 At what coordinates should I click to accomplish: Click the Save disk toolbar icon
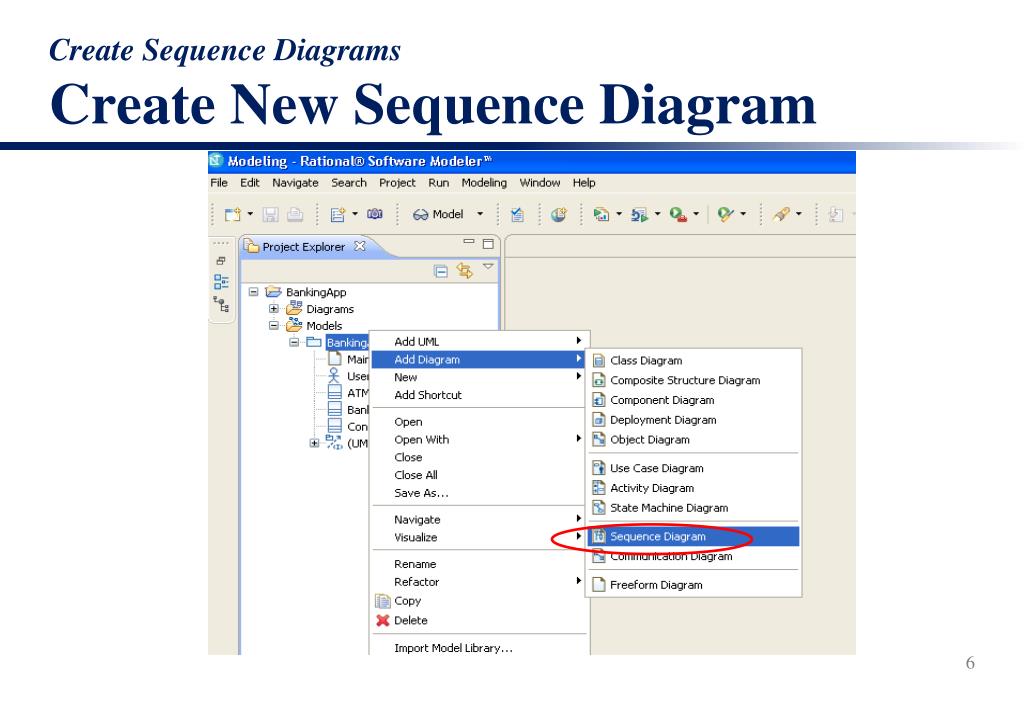(x=270, y=214)
